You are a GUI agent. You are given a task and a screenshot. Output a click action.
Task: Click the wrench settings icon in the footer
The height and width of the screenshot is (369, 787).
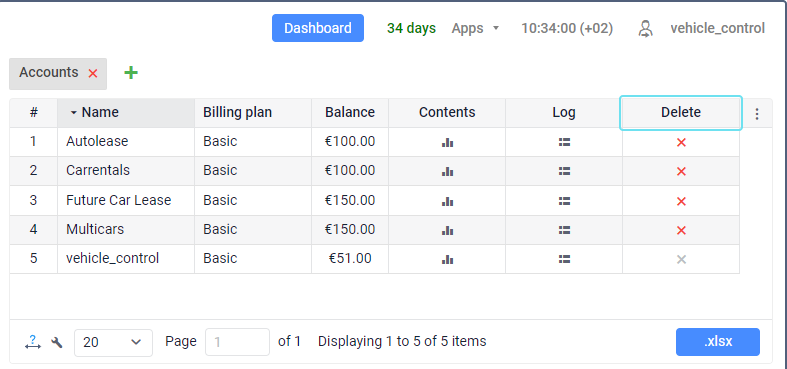click(57, 342)
